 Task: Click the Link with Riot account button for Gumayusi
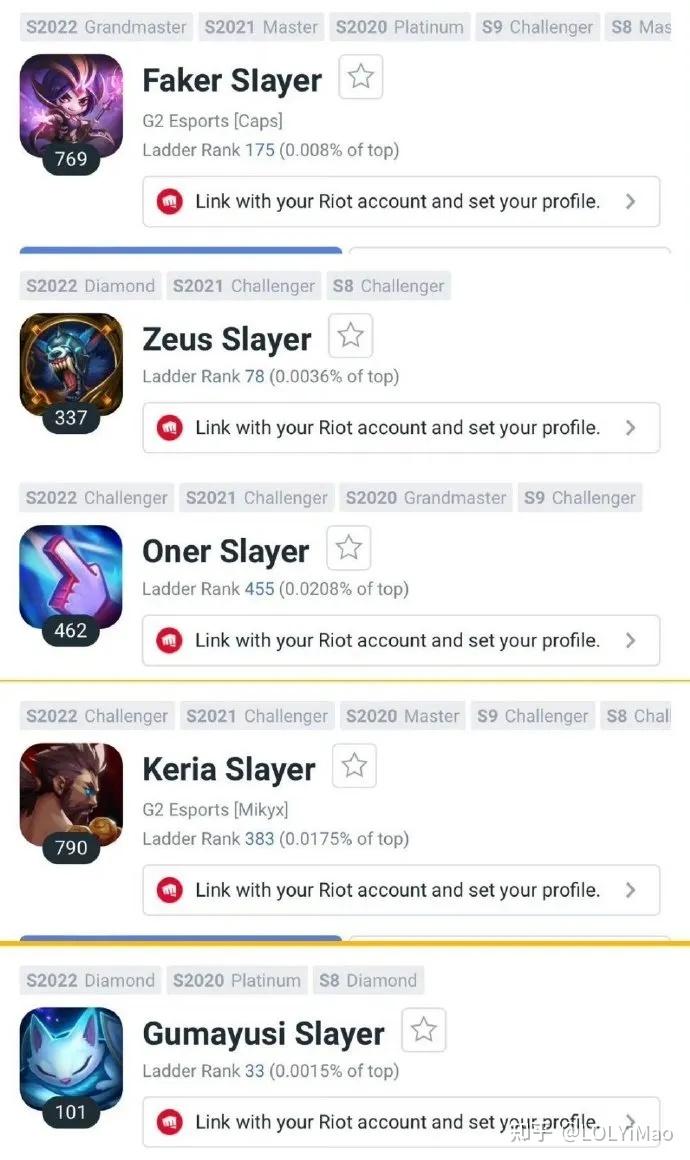point(401,1122)
